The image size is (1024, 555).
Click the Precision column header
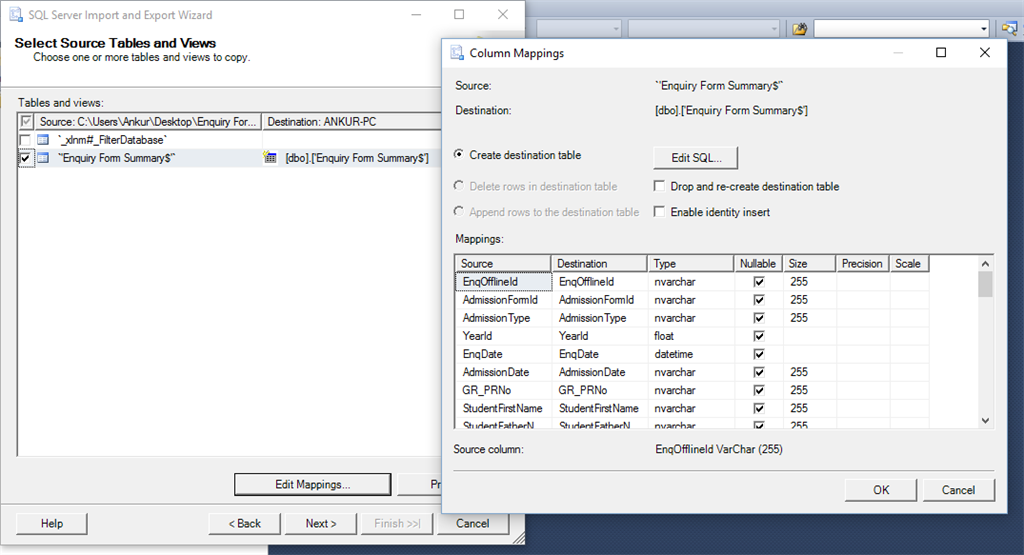pyautogui.click(x=863, y=263)
